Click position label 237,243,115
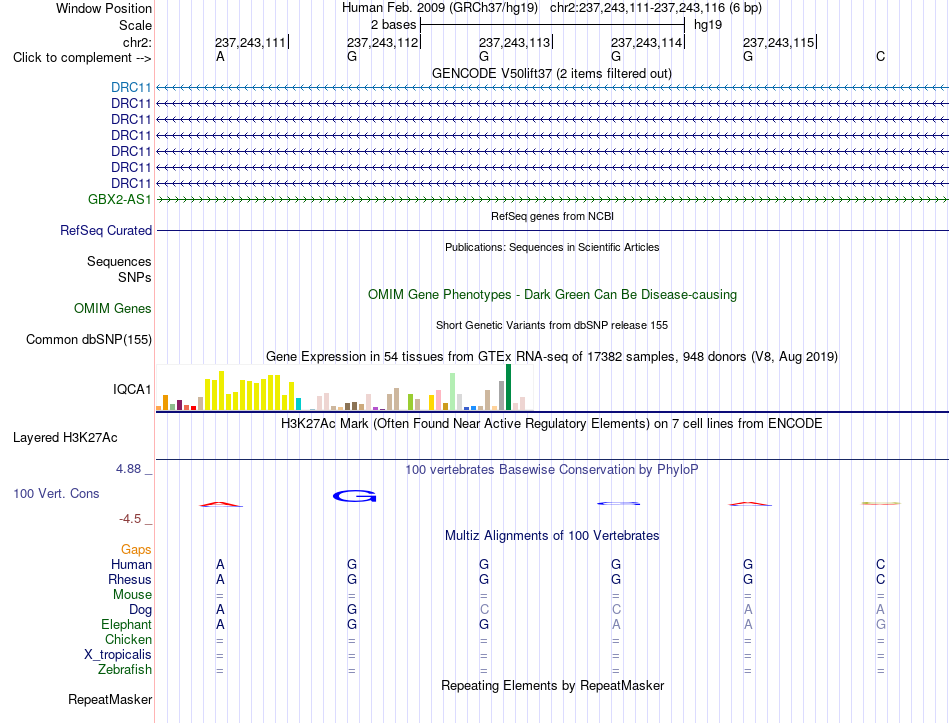The width and height of the screenshot is (950, 723). point(779,42)
